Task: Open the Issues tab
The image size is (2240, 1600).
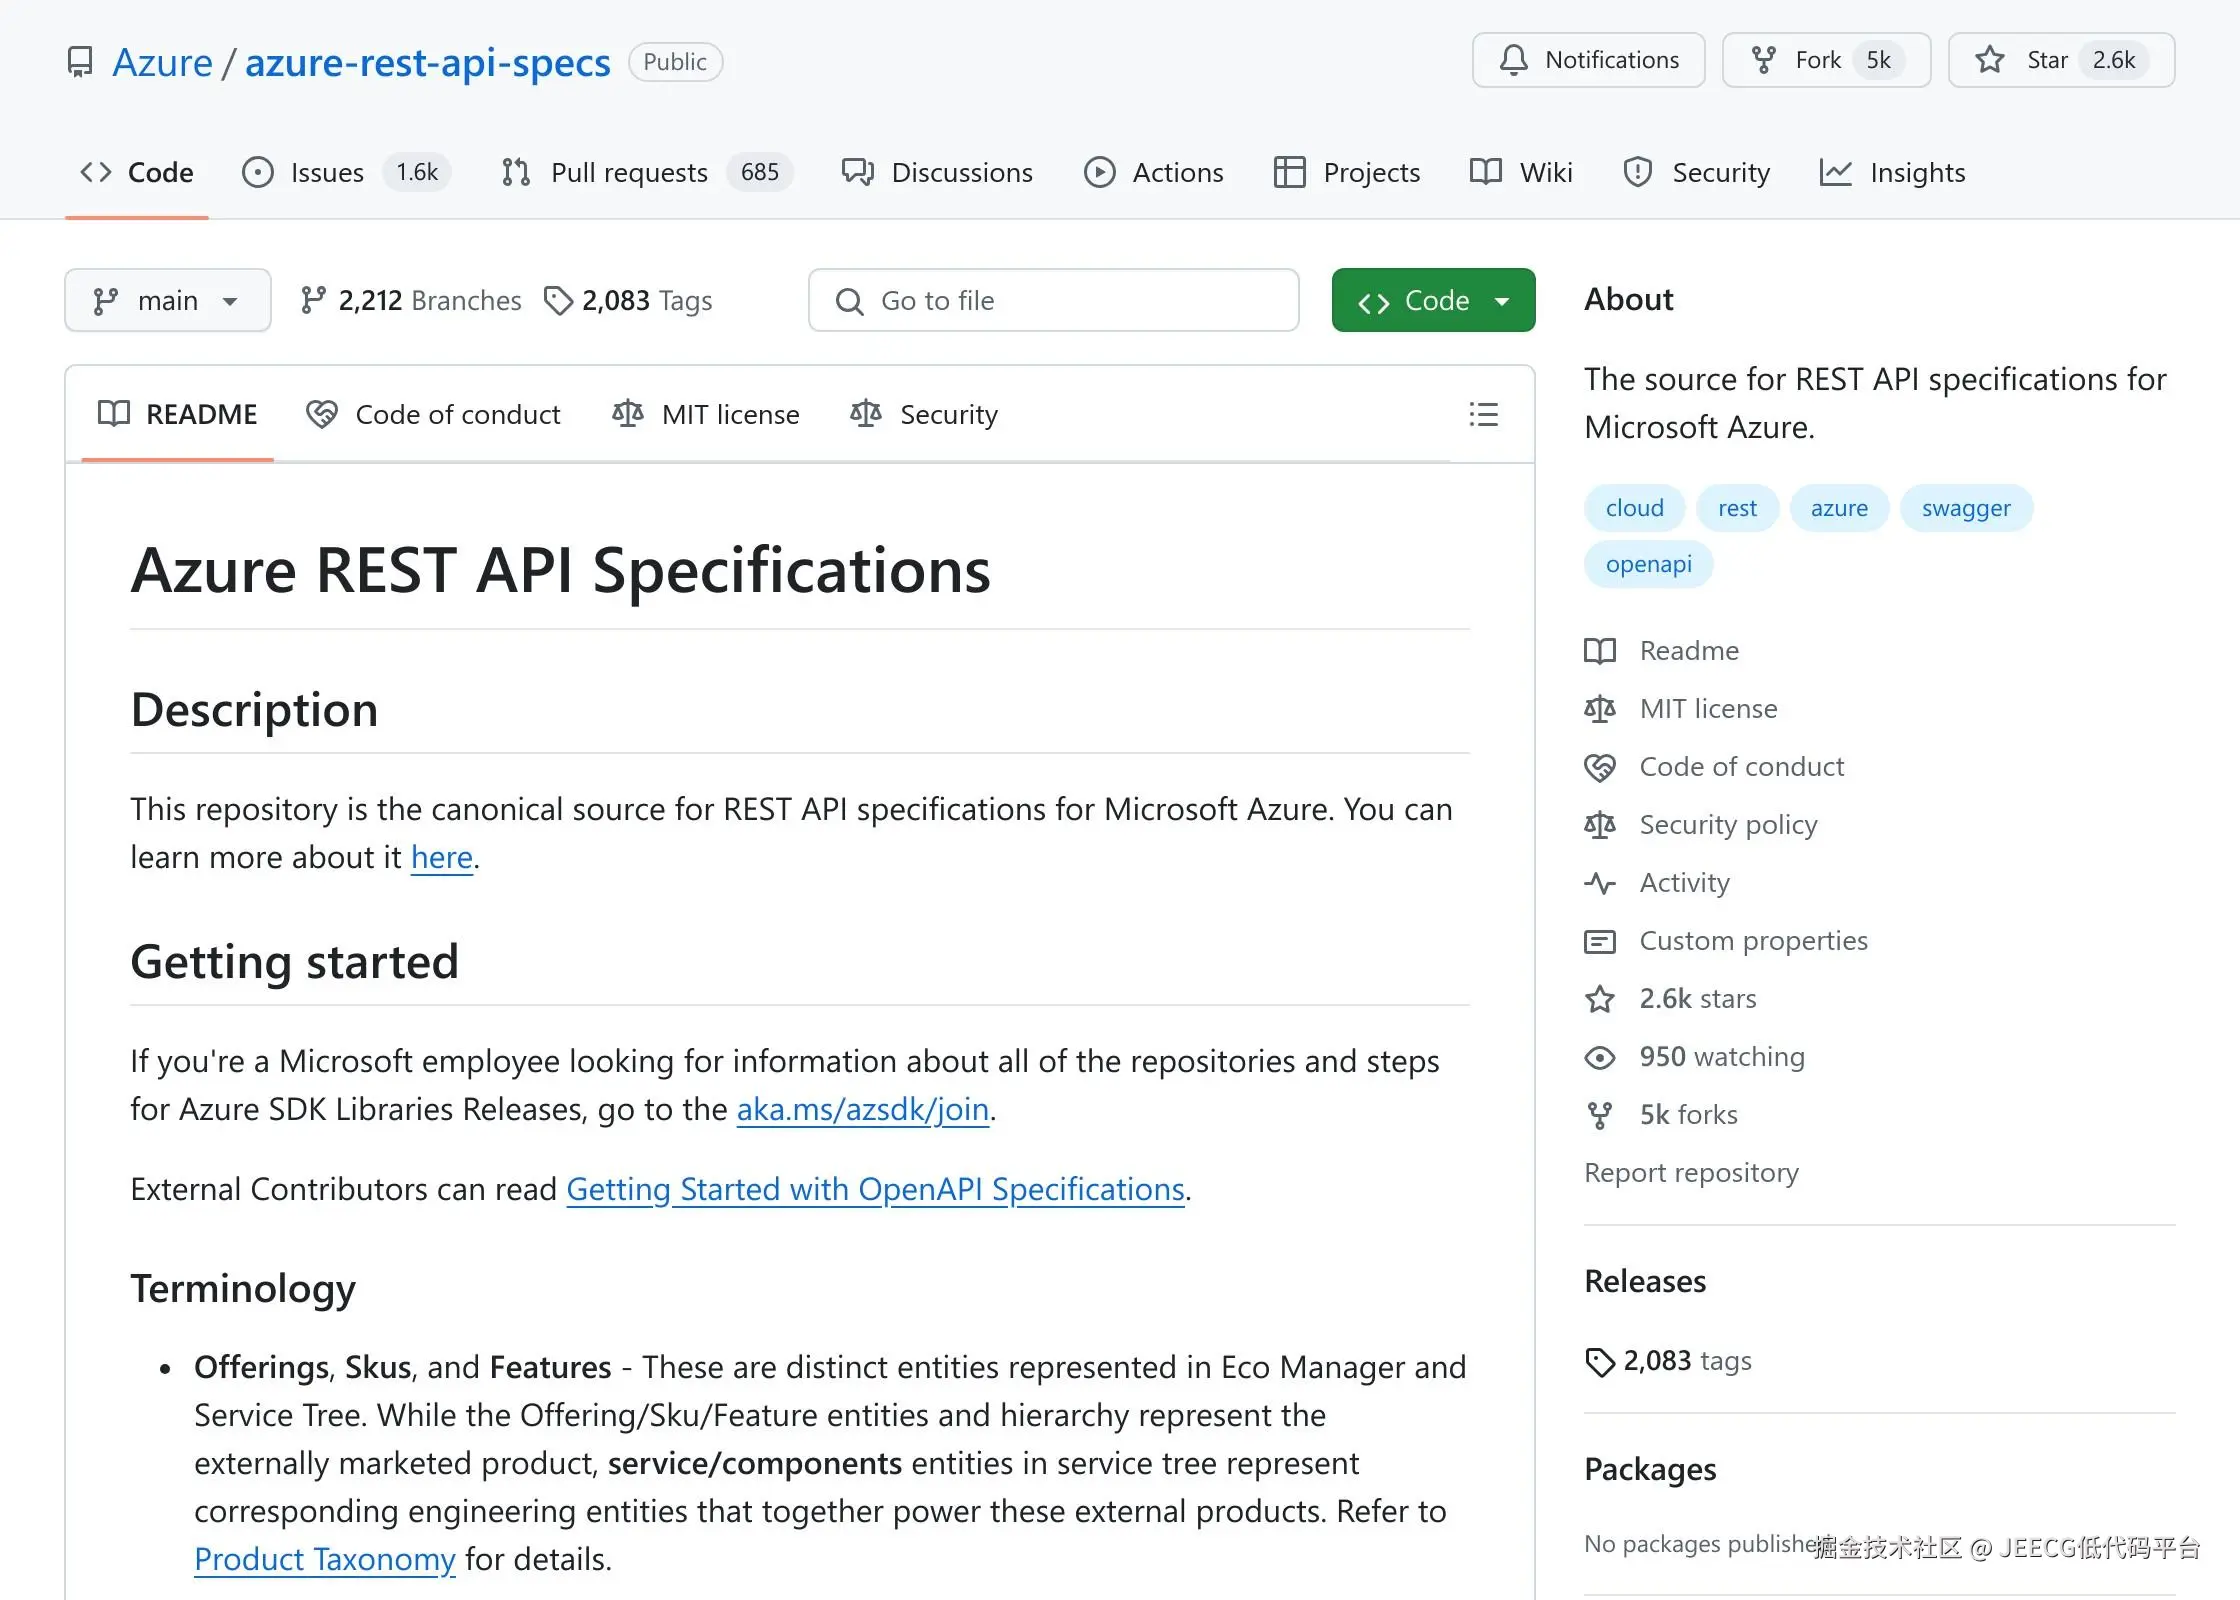Action: pyautogui.click(x=346, y=172)
